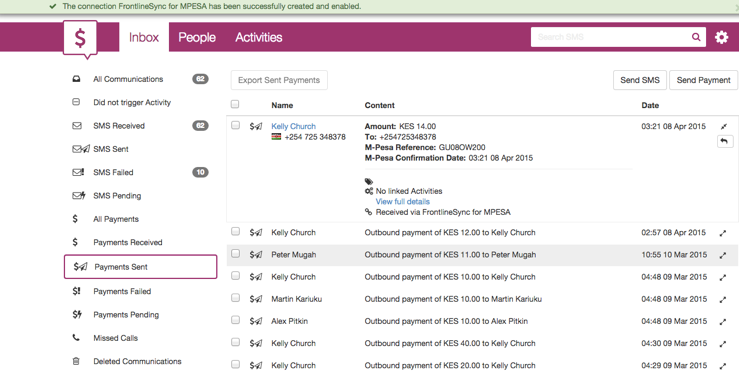Check the Martin Kariuku row checkbox
The width and height of the screenshot is (739, 376).
click(235, 298)
